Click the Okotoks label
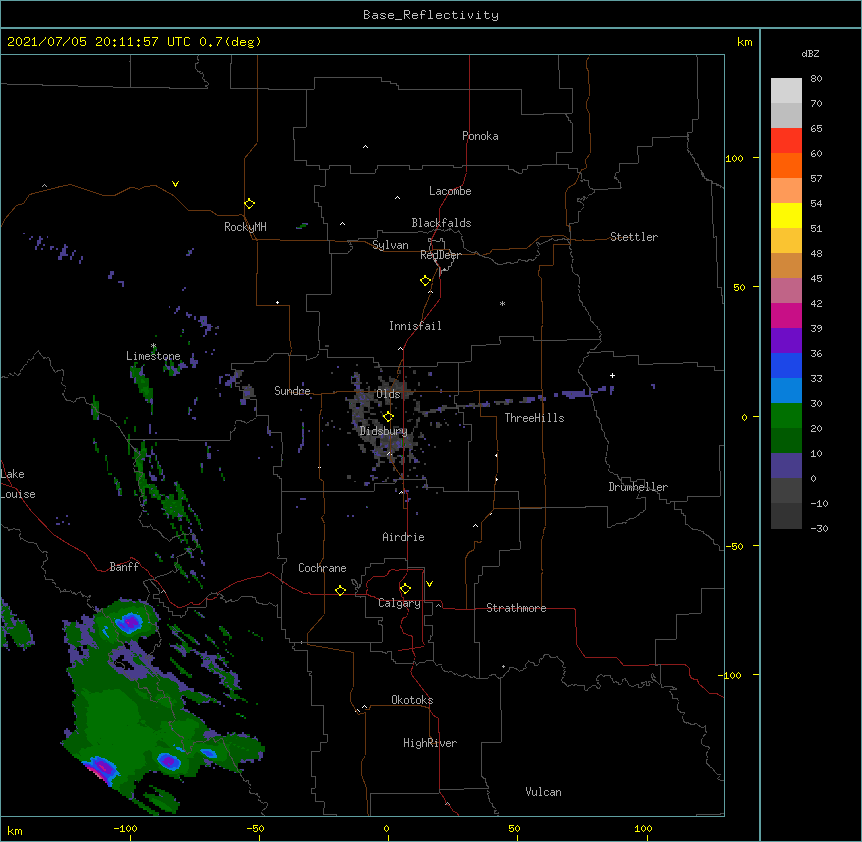 [412, 700]
